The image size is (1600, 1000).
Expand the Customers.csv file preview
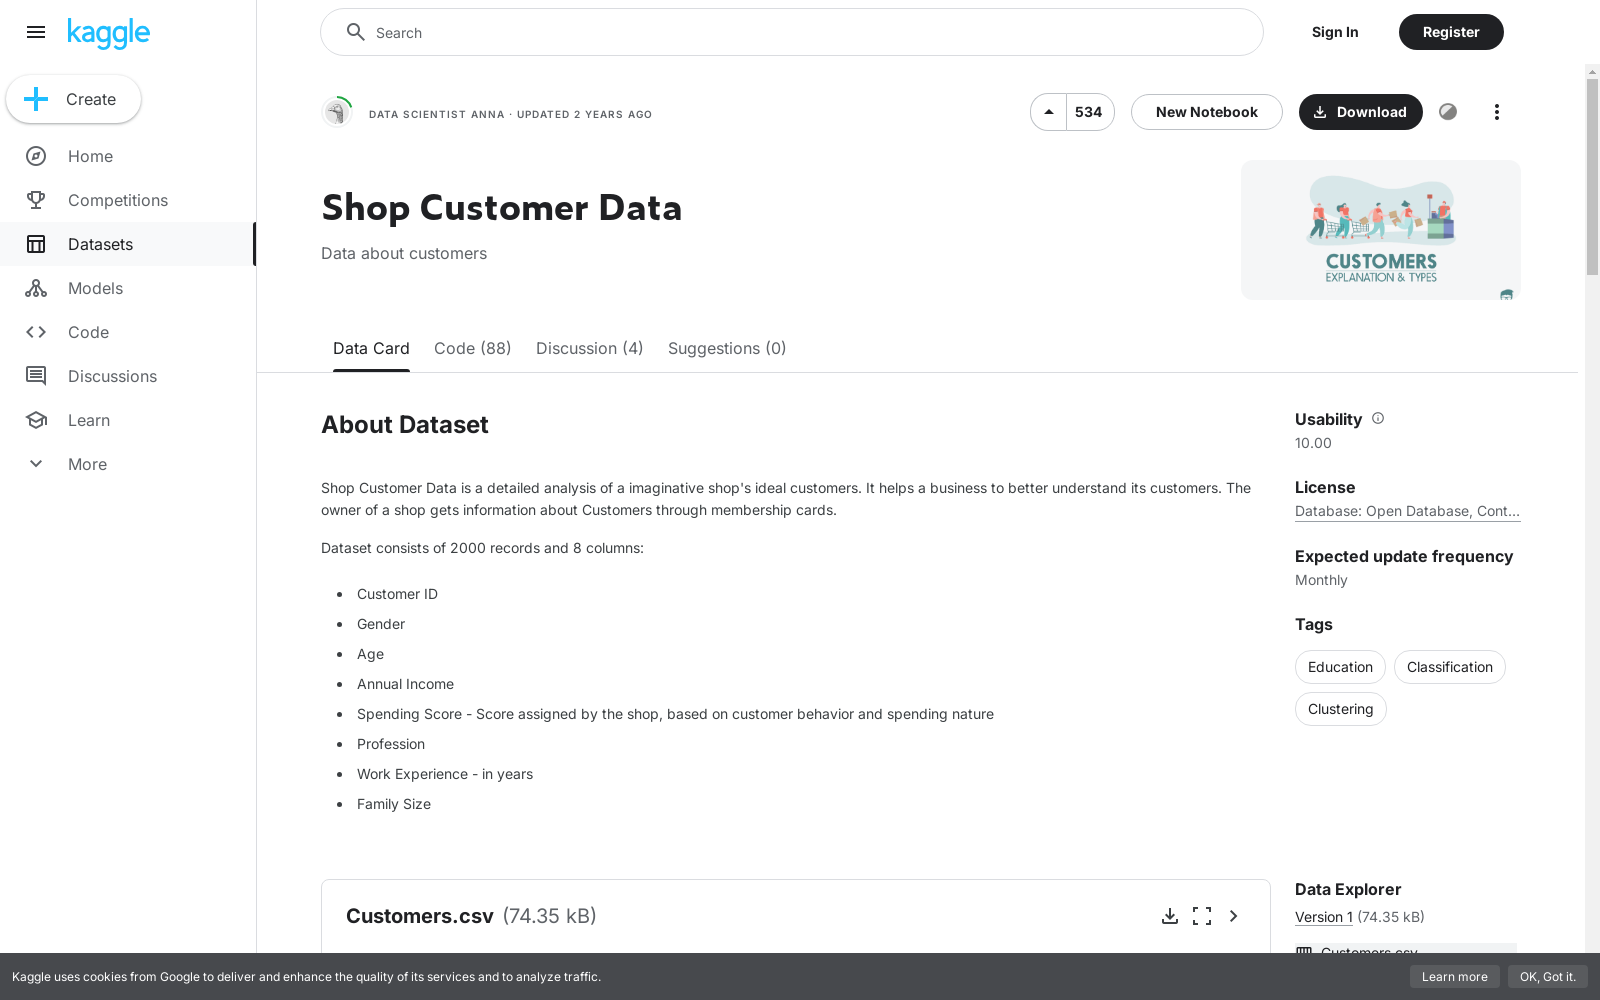pos(1233,916)
